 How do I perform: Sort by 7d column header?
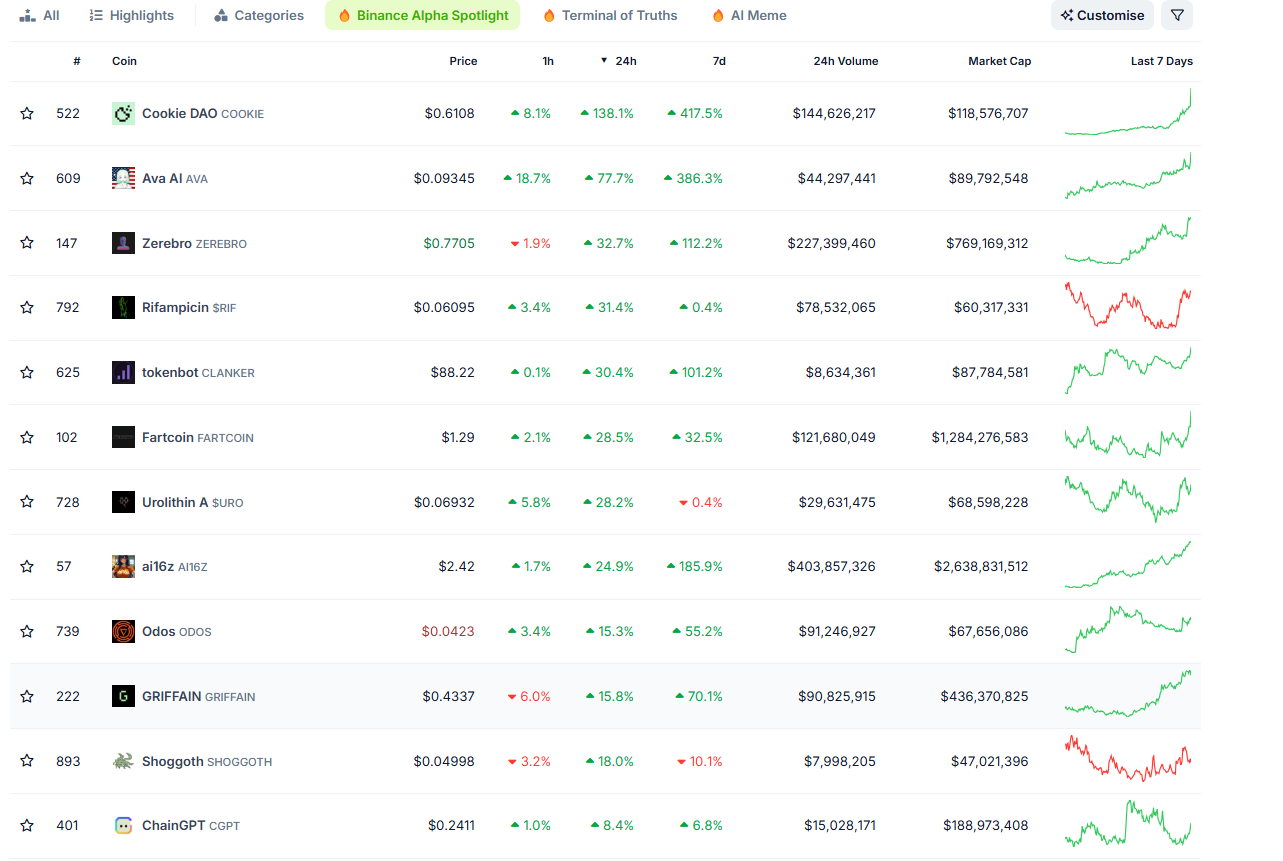[719, 61]
